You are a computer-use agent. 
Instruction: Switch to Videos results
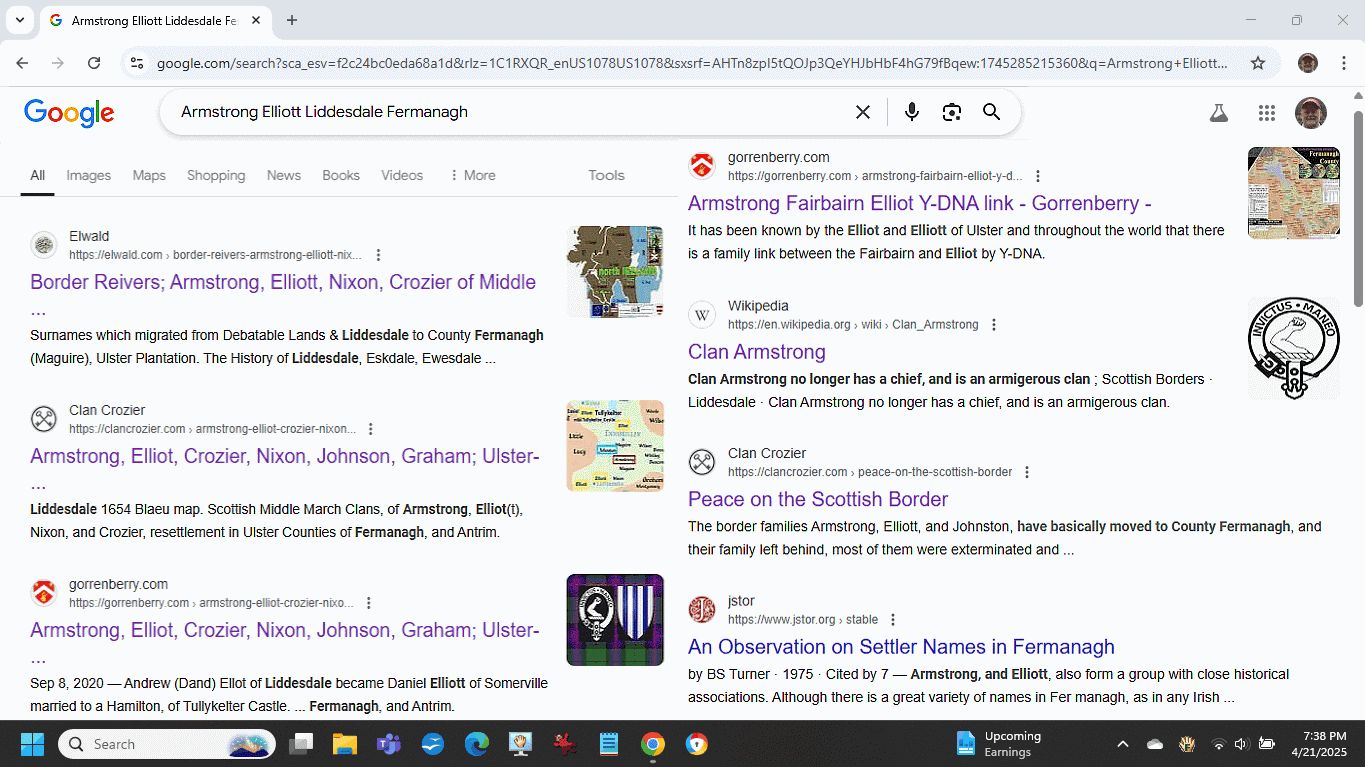[x=402, y=175]
